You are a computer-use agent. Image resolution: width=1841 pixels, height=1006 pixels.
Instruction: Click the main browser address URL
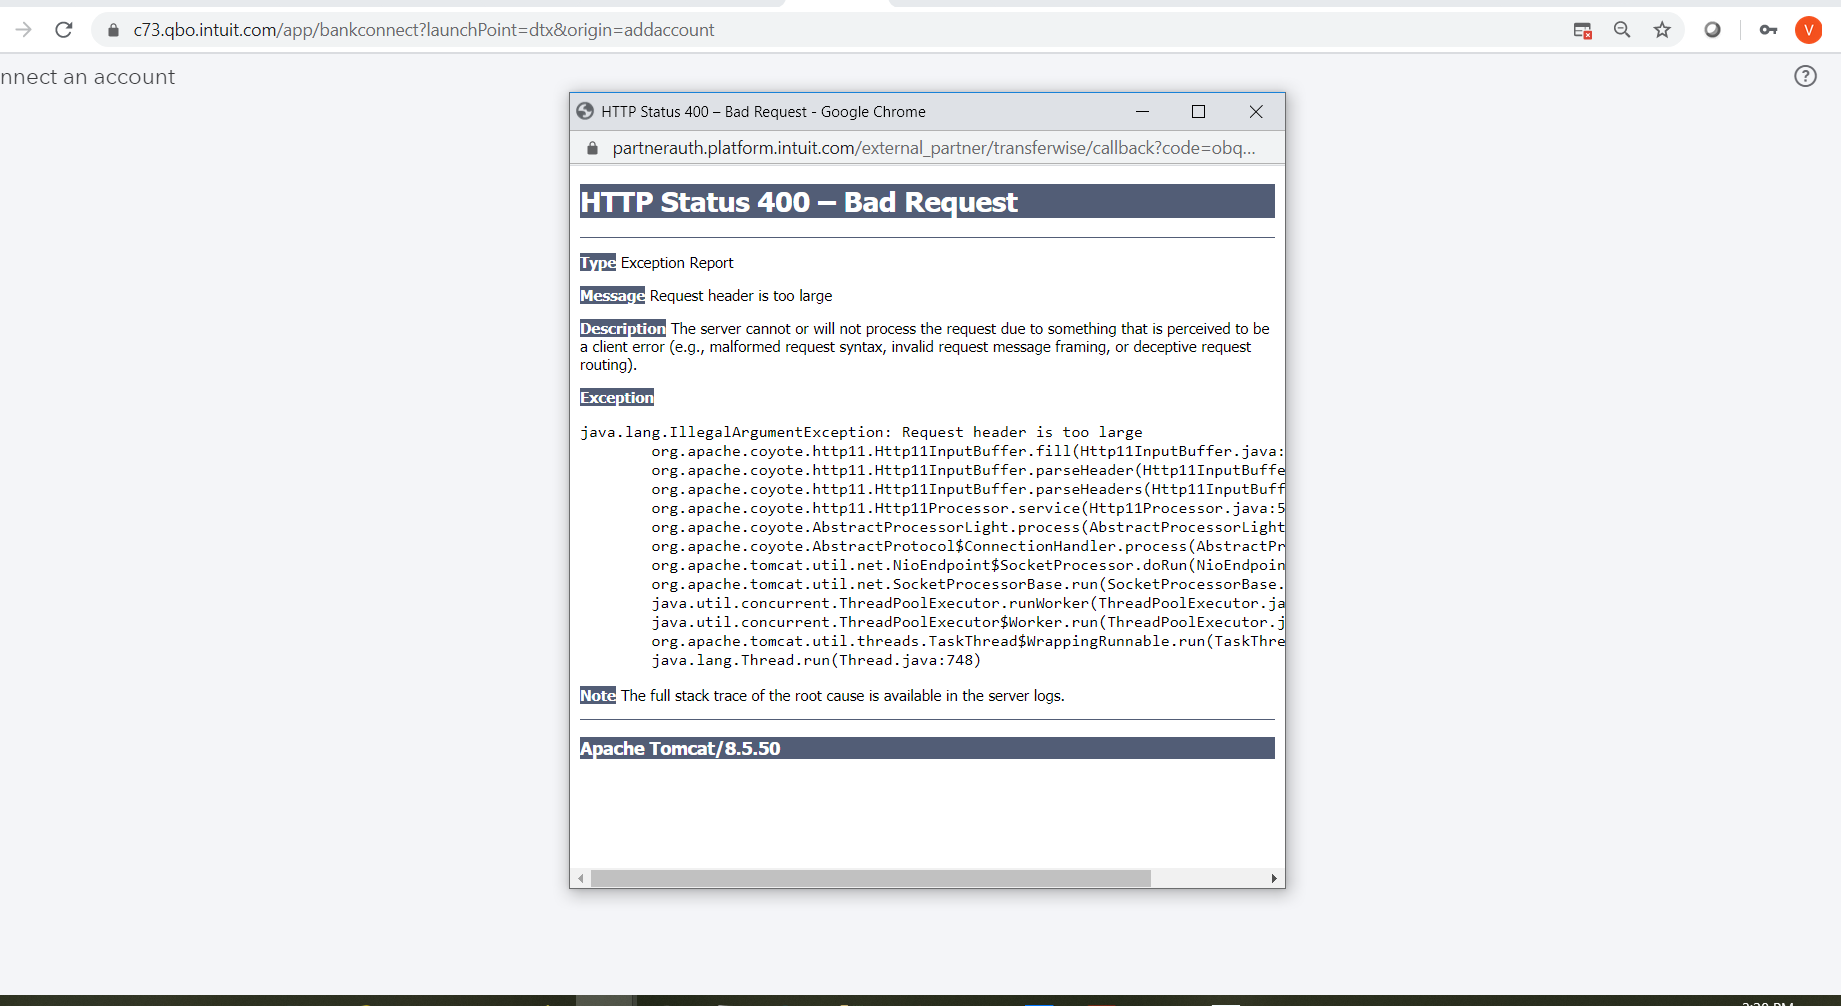(x=424, y=30)
